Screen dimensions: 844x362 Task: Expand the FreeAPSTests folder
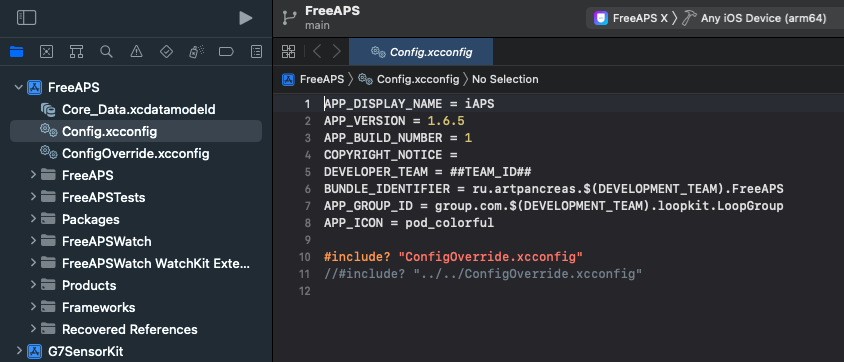pos(33,197)
